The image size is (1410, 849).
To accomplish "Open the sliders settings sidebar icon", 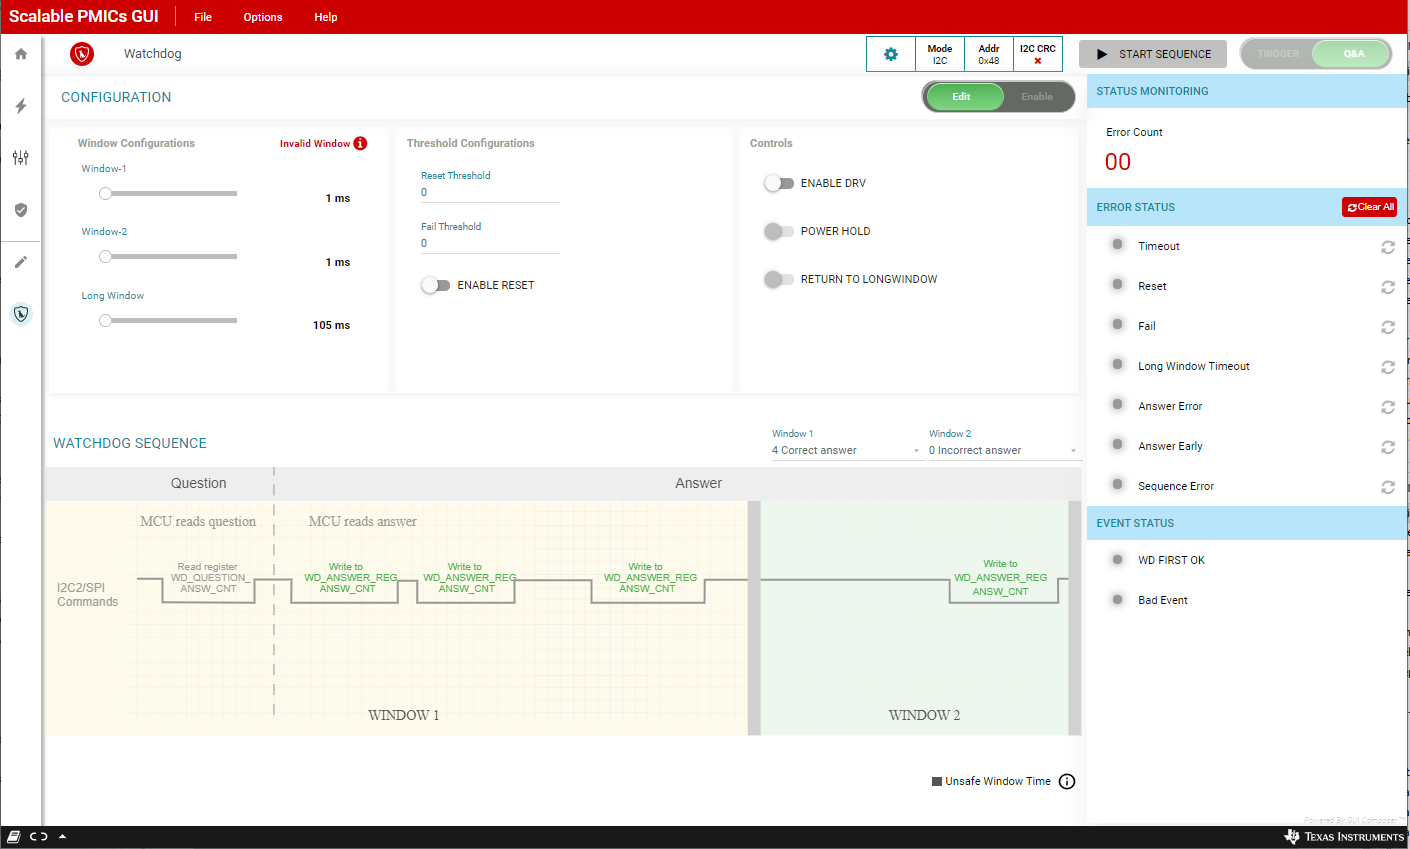I will coord(21,158).
